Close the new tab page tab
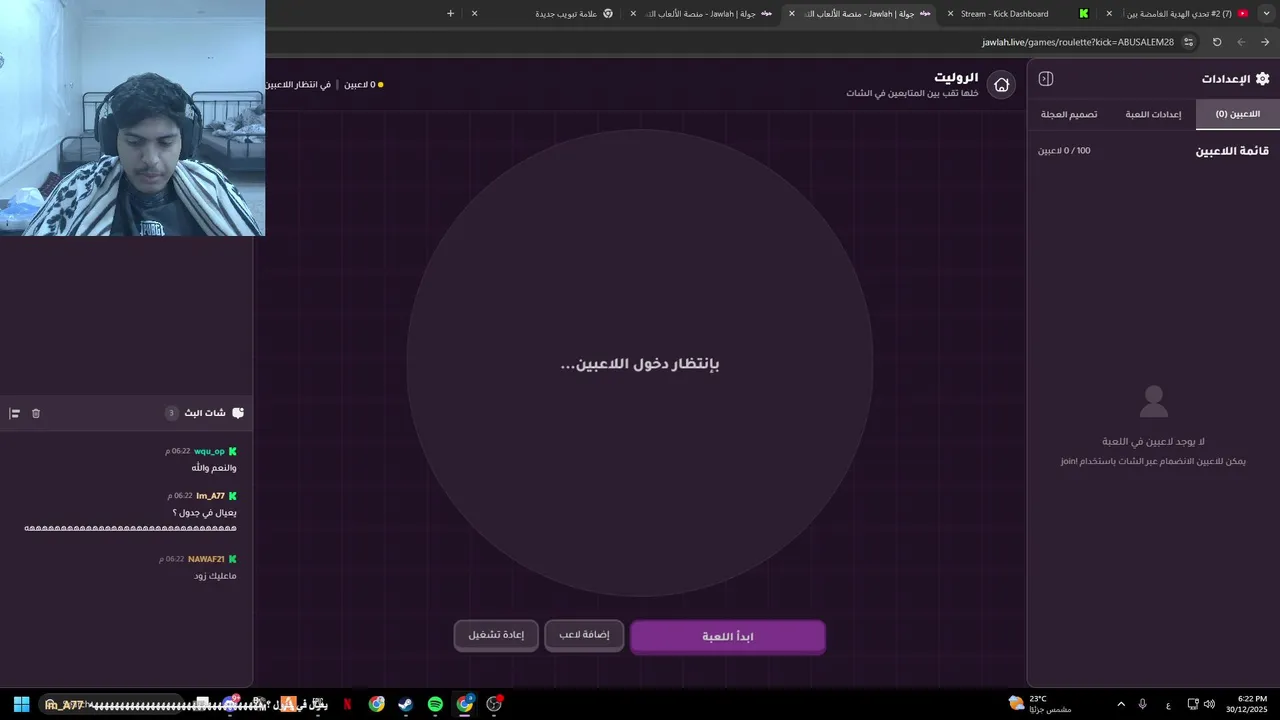The width and height of the screenshot is (1280, 720). 474,13
